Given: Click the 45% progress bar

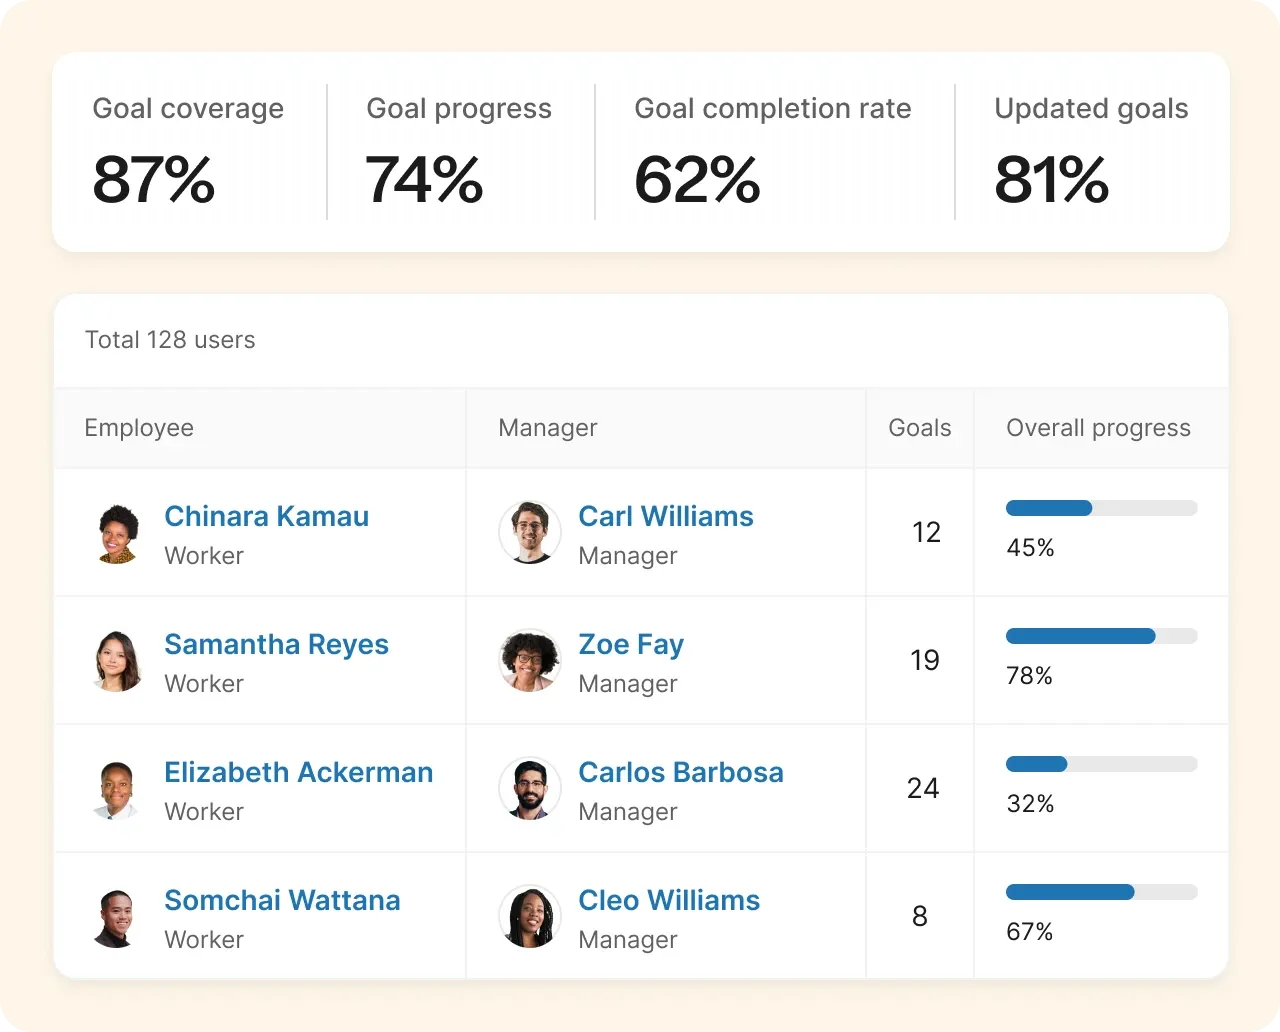Looking at the screenshot, I should coord(1101,508).
